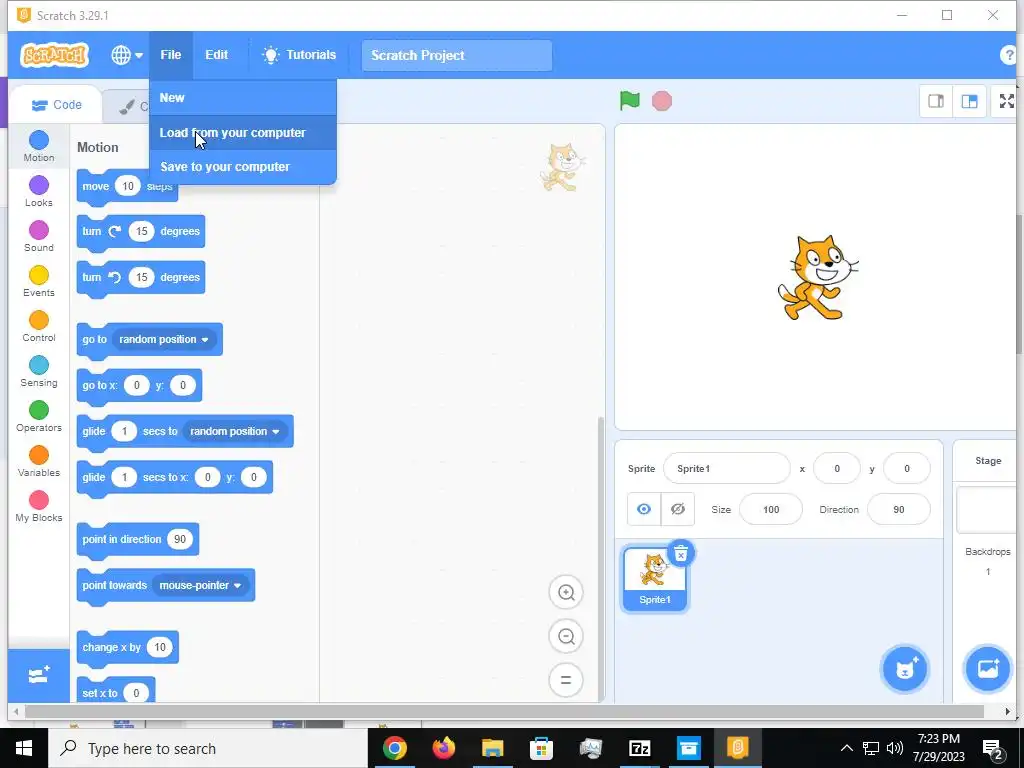Screen dimensions: 1024x768
Task: Reset workspace zoom with equals button
Action: coord(566,680)
